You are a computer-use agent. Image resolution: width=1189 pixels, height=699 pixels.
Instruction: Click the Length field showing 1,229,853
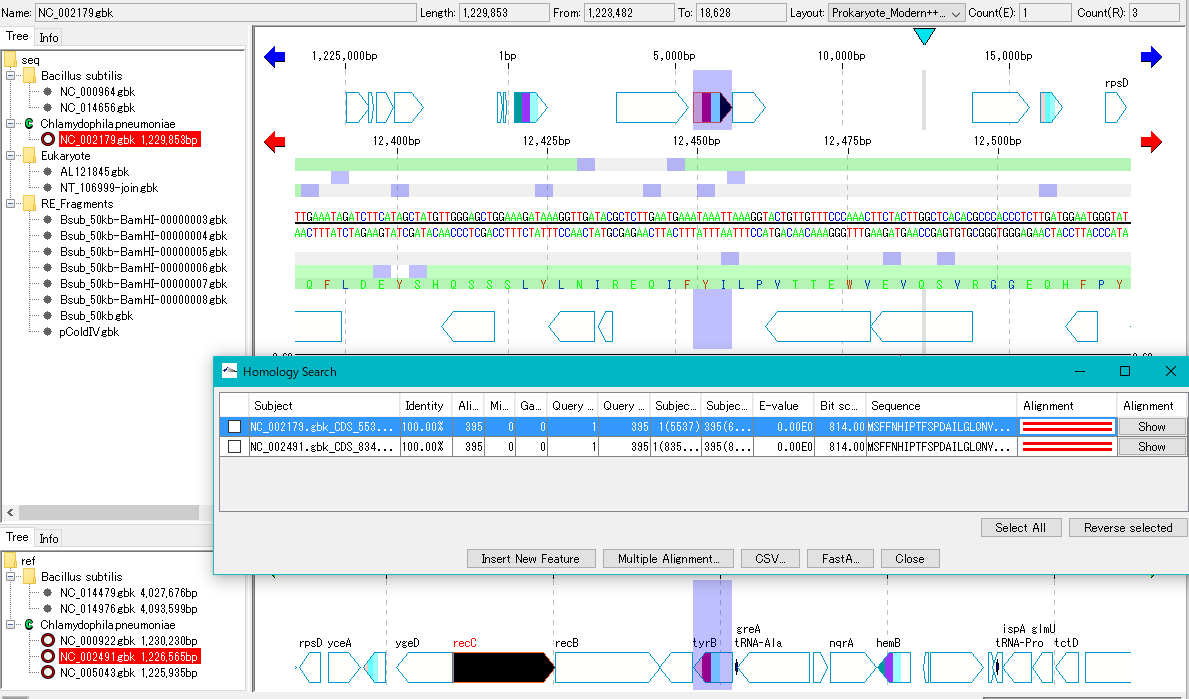click(504, 13)
